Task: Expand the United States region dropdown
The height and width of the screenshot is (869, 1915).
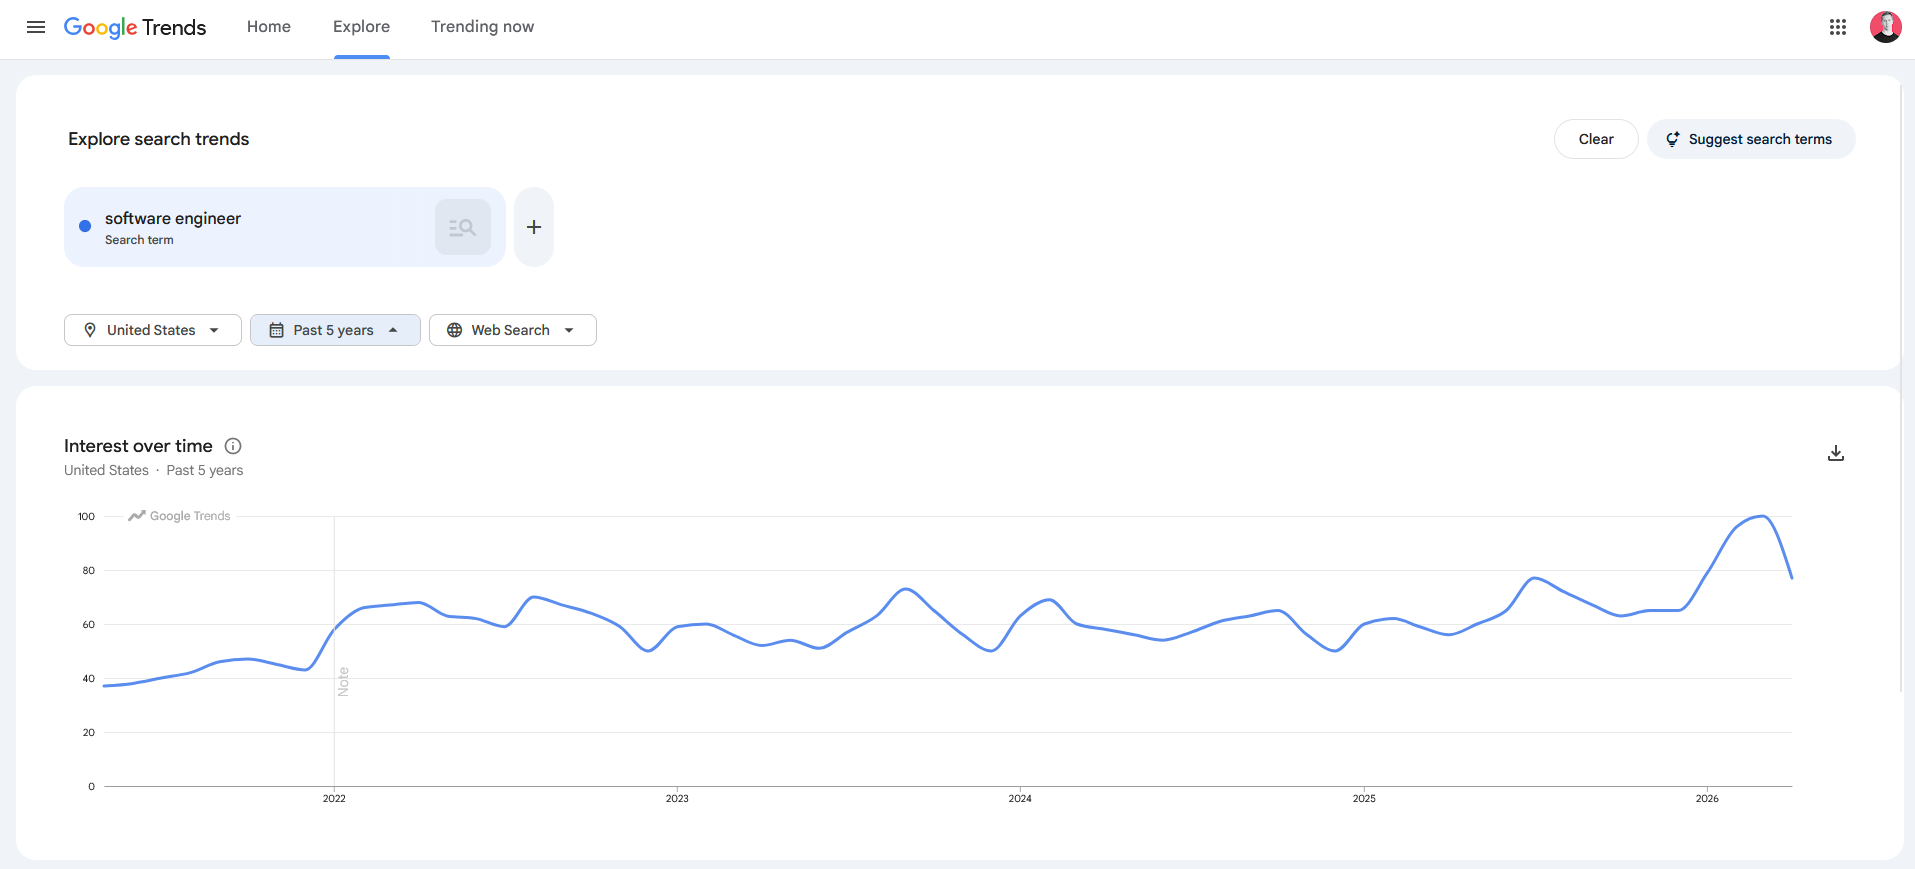Action: (x=153, y=330)
